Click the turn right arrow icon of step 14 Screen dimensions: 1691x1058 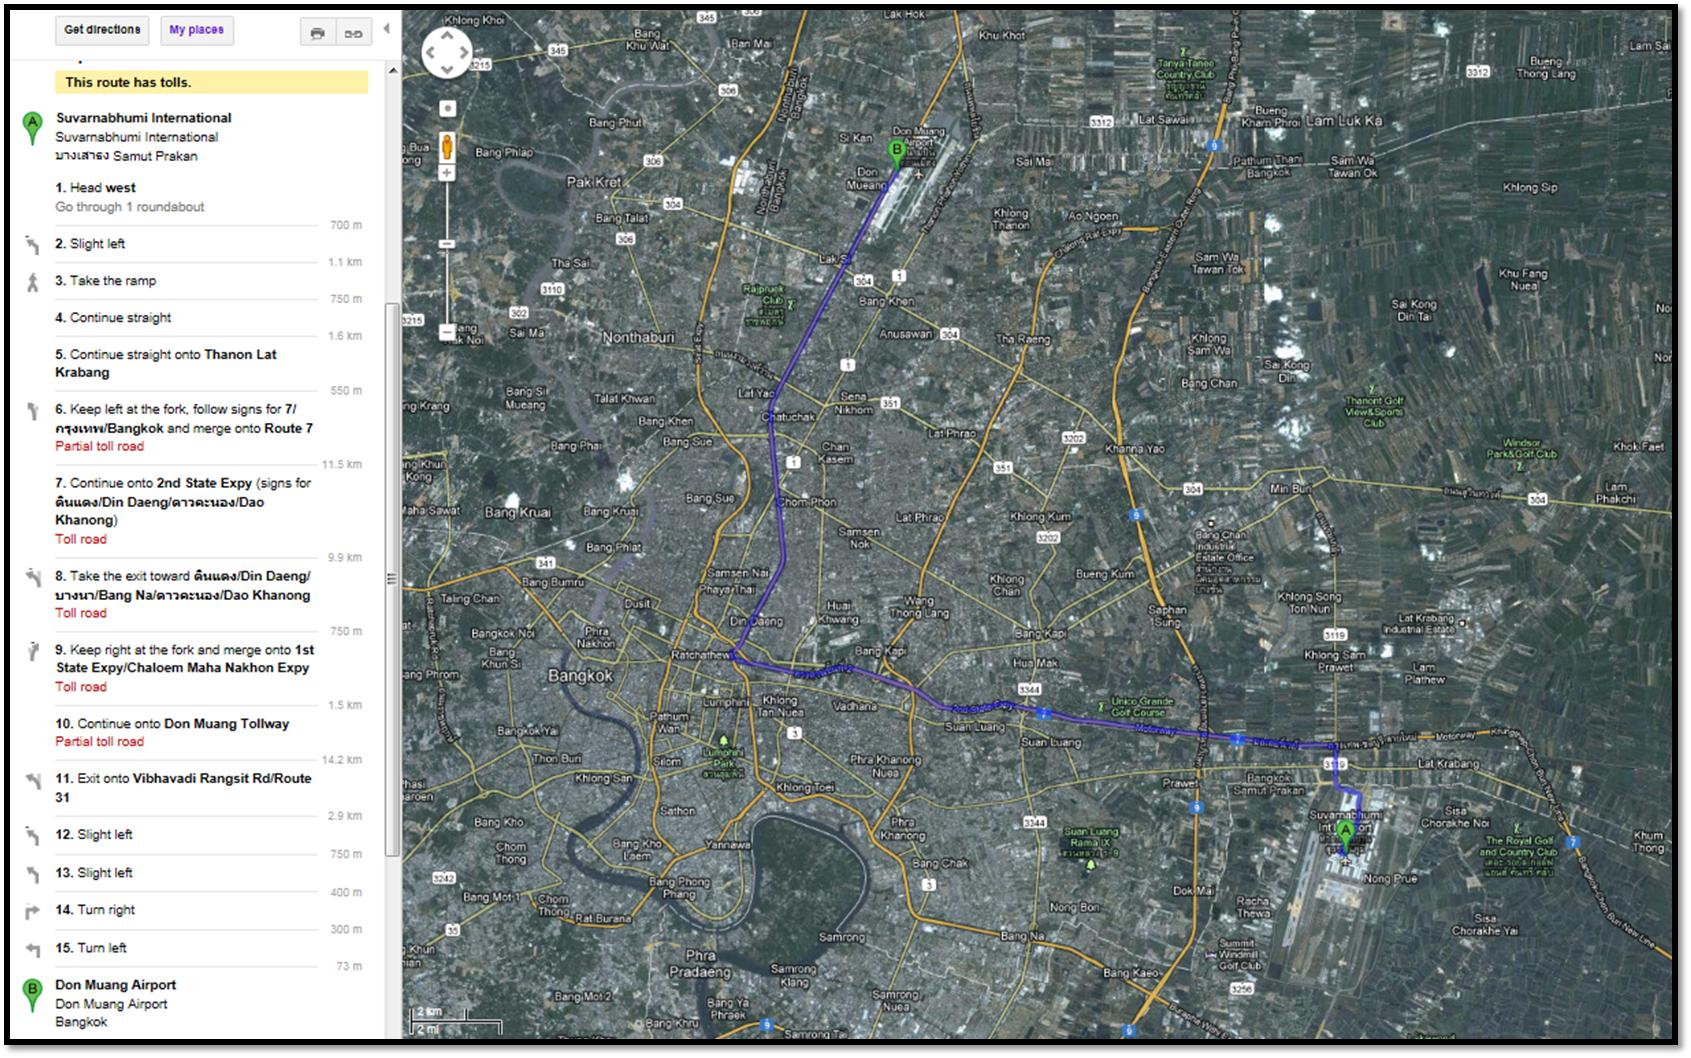tap(32, 911)
